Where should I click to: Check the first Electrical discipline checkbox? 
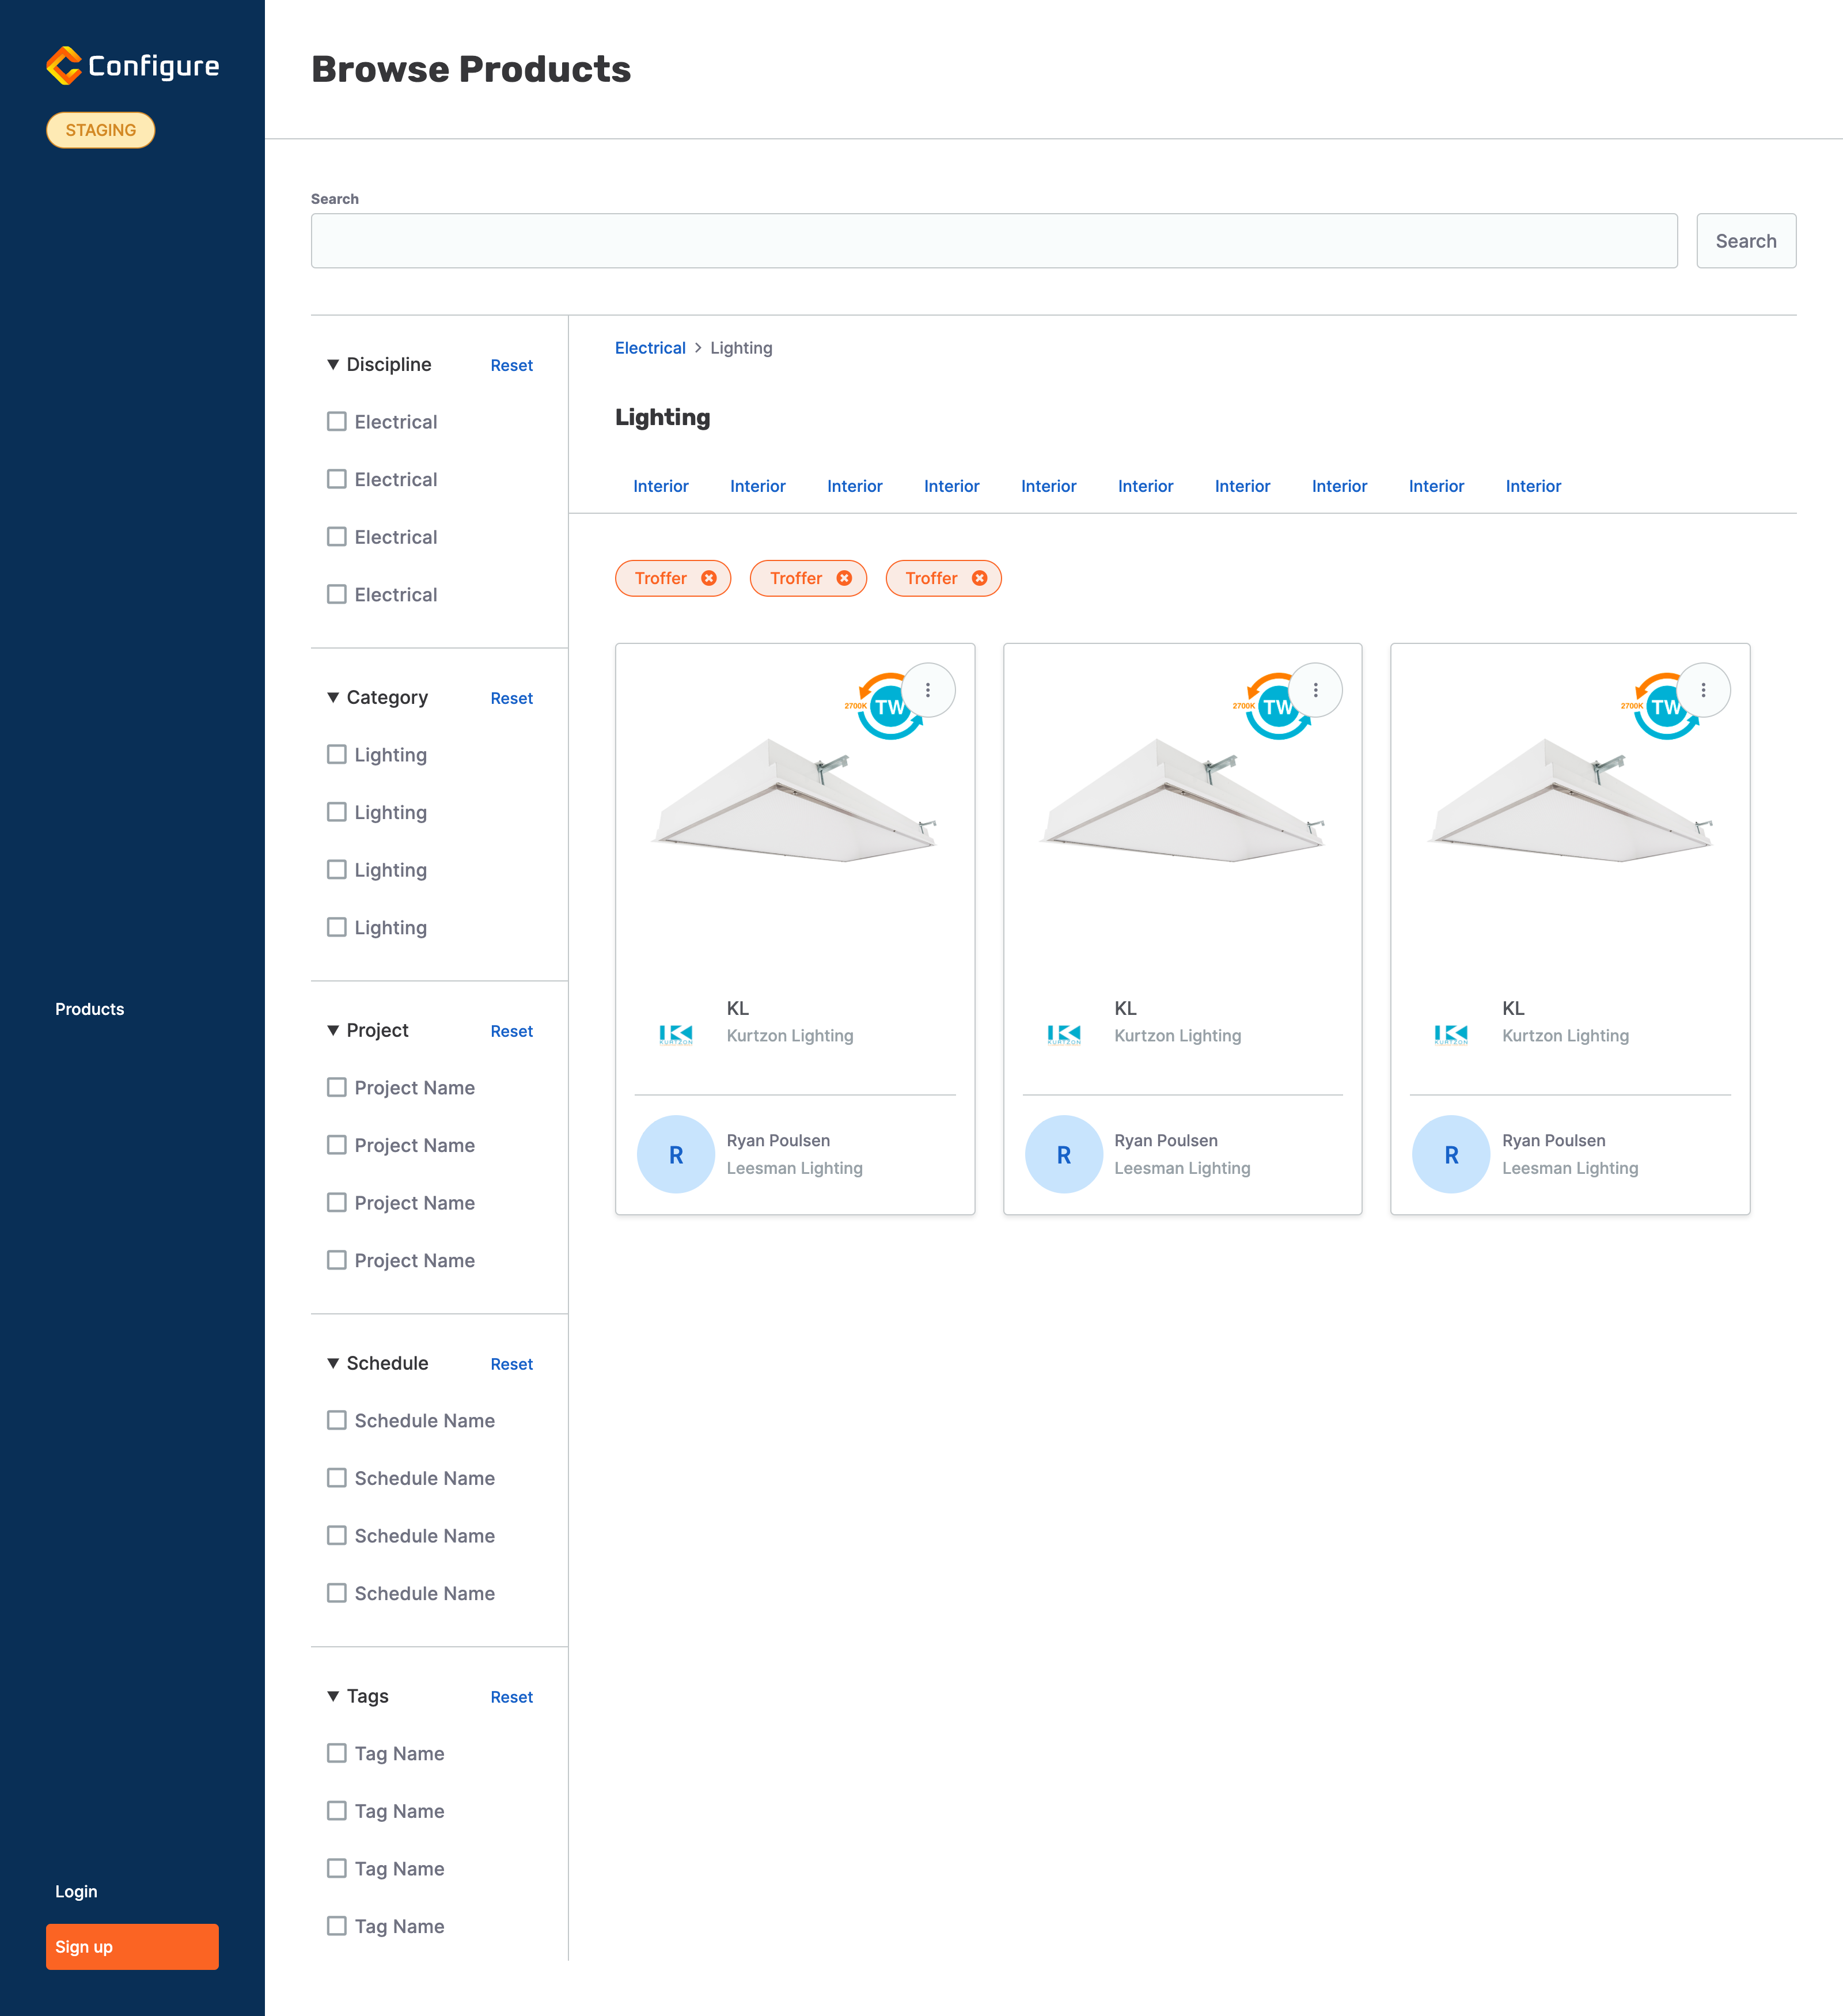[337, 422]
